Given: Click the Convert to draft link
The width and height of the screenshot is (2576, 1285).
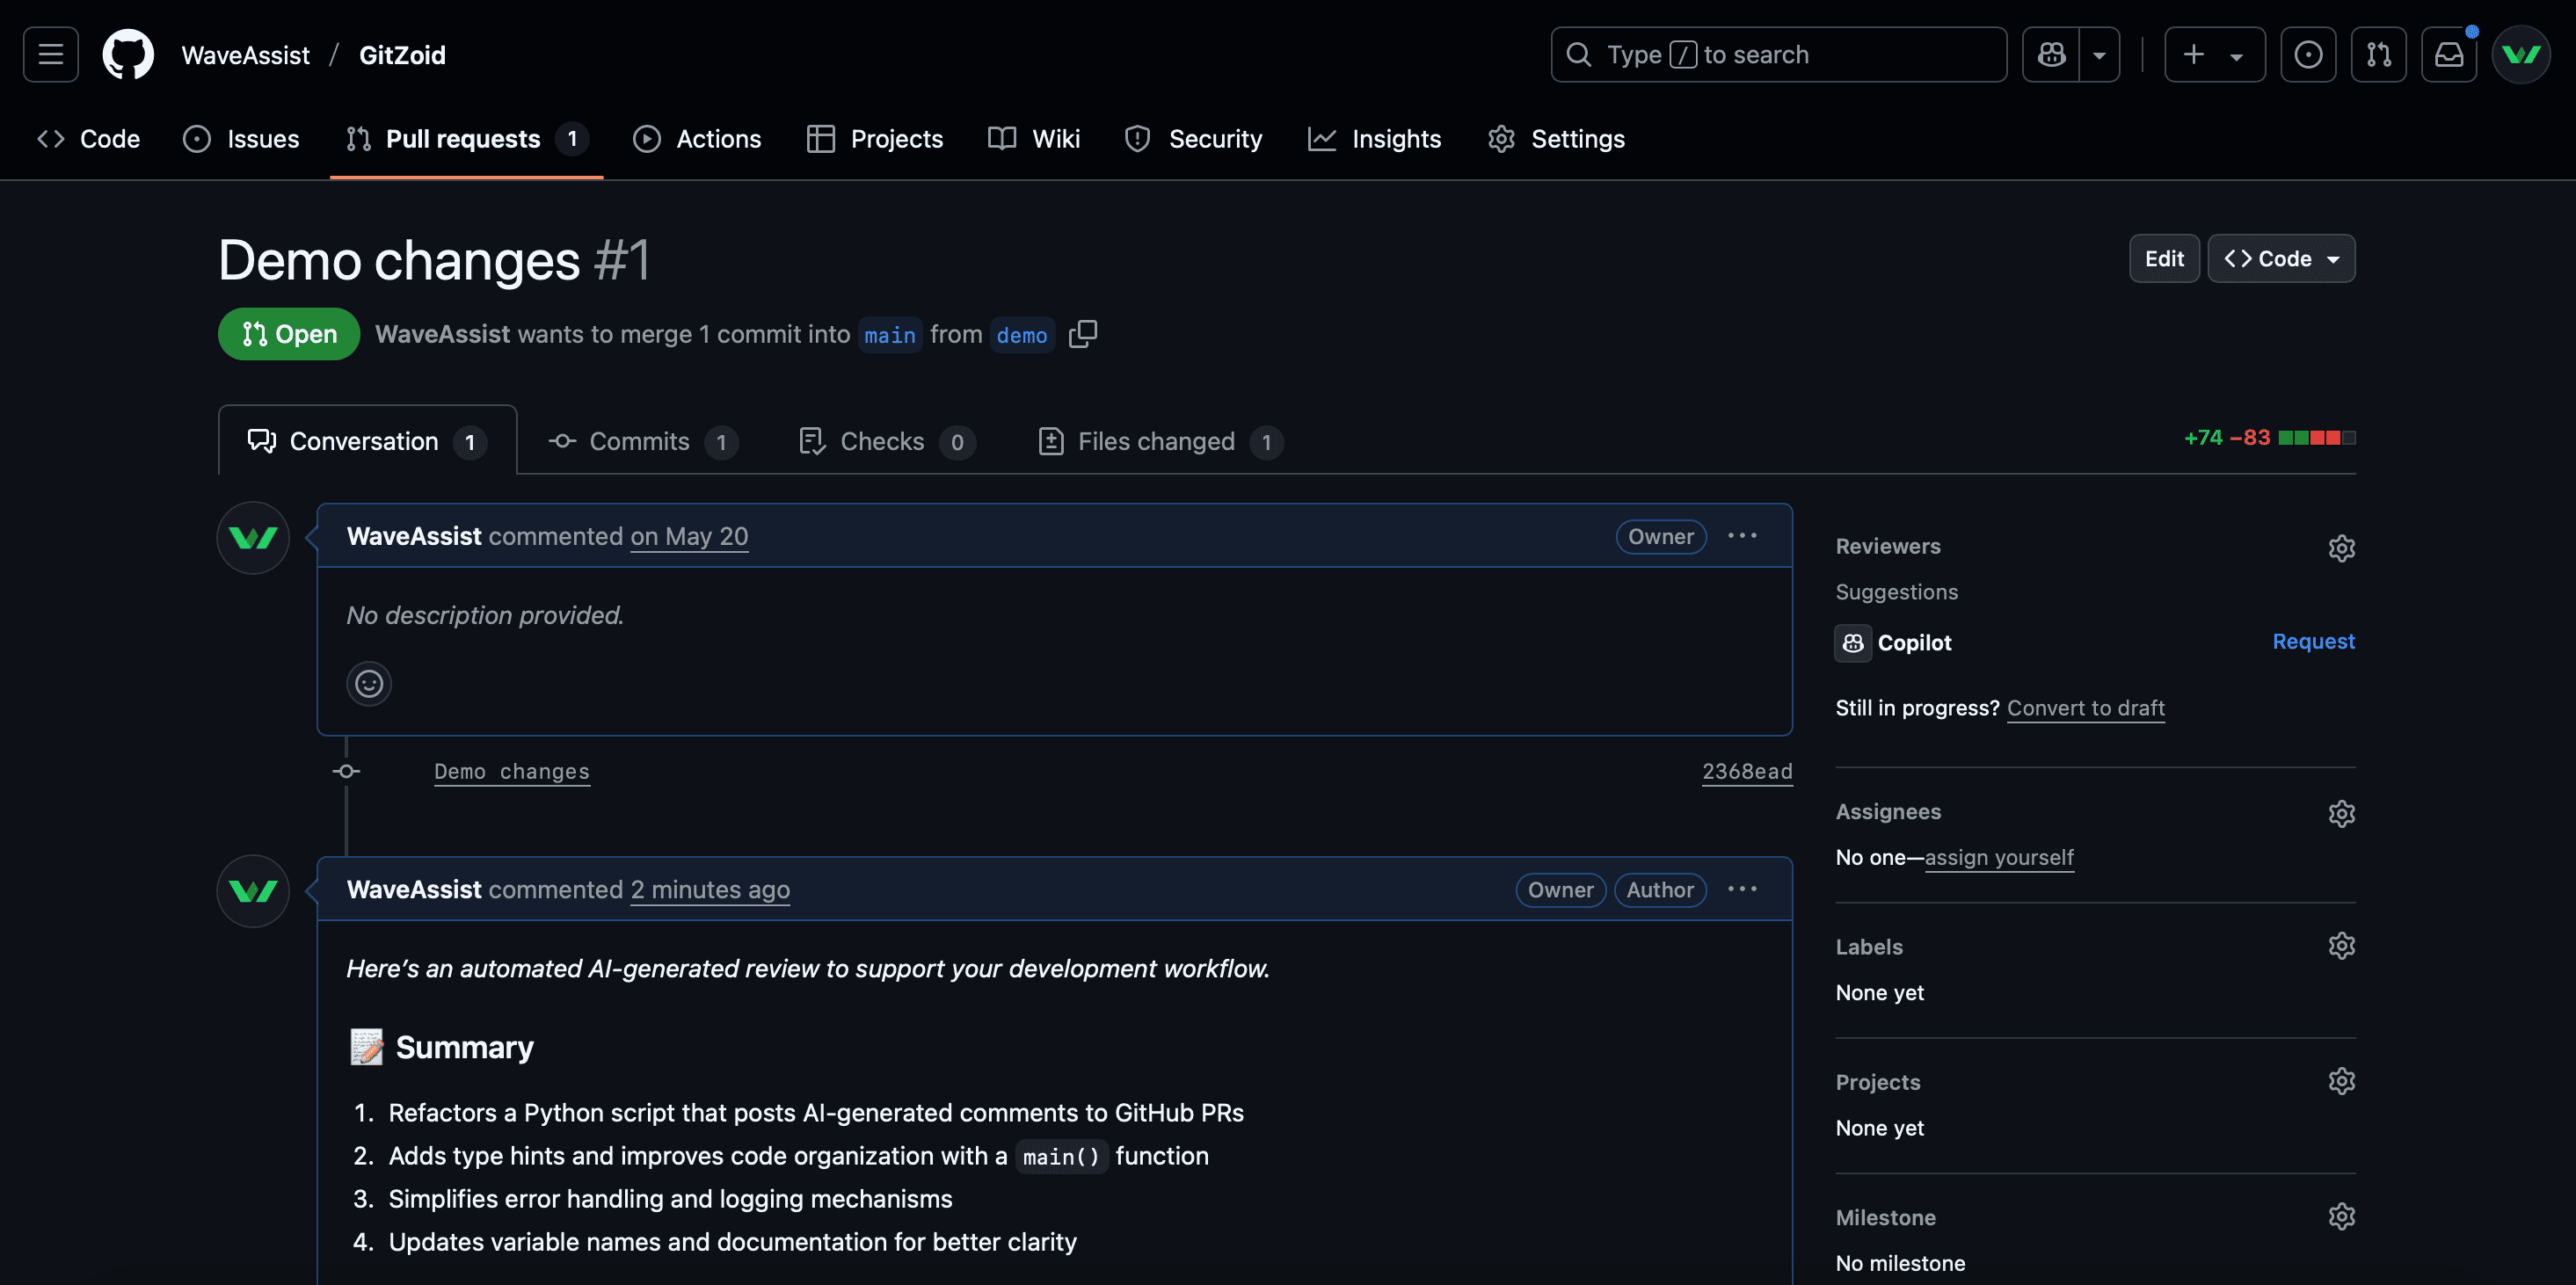Looking at the screenshot, I should pos(2085,708).
